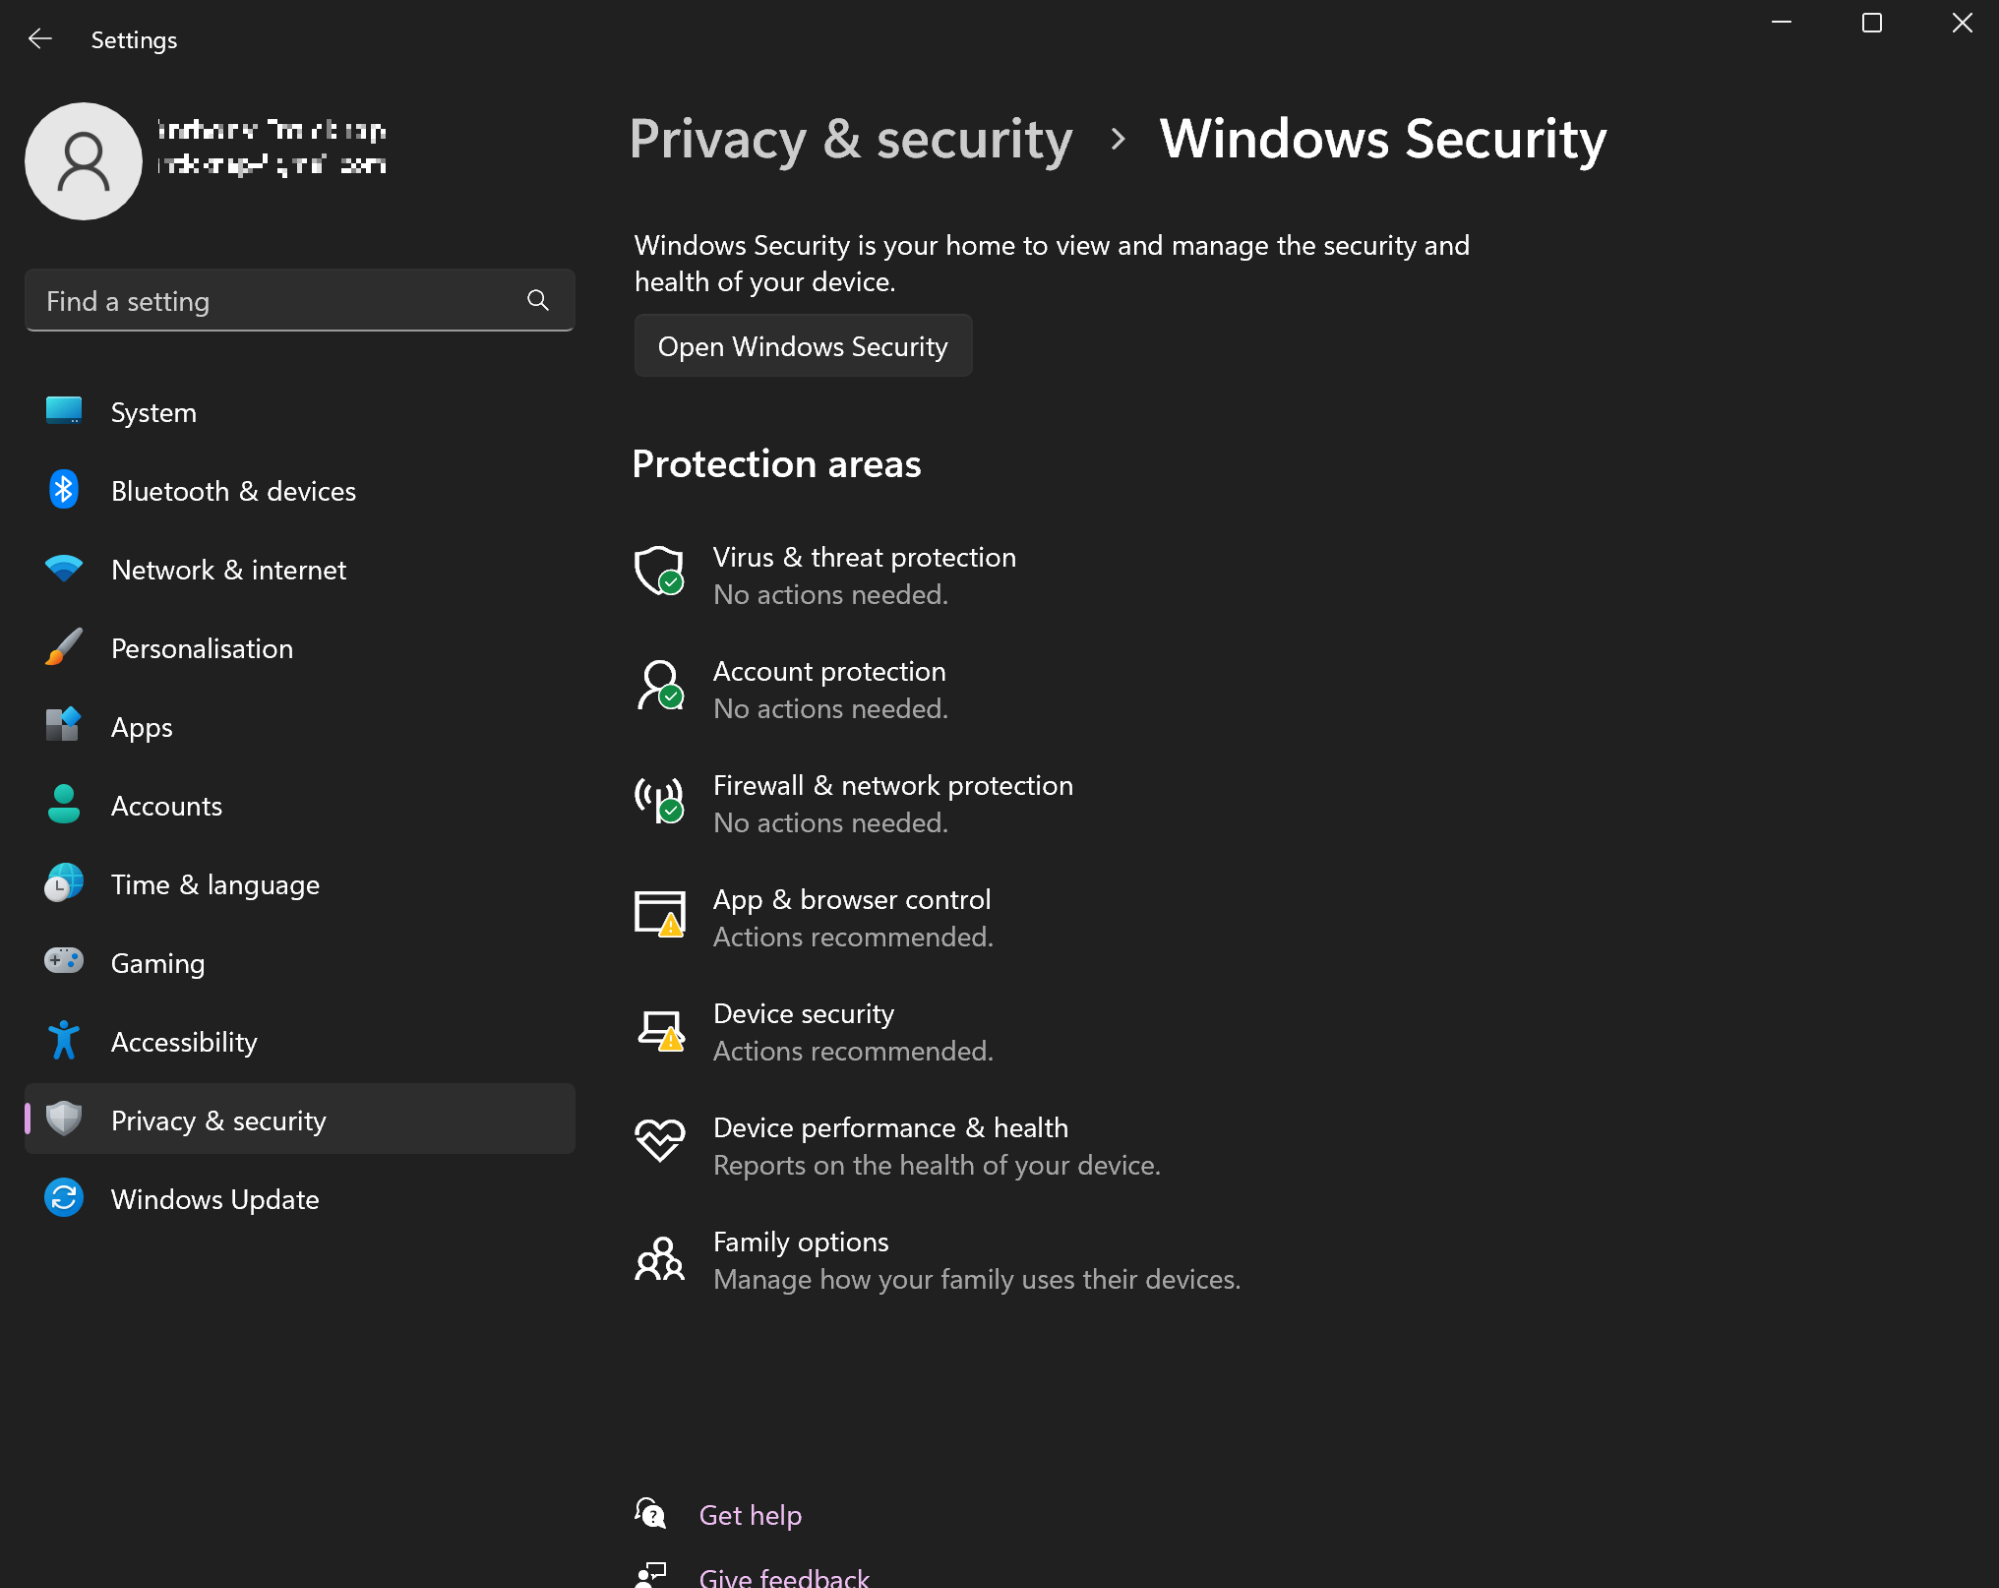Click the Family options people icon
The width and height of the screenshot is (1999, 1588).
point(659,1258)
